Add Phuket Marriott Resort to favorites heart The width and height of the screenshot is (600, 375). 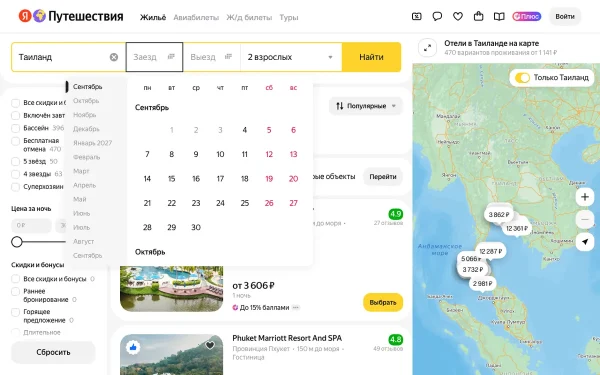tap(210, 345)
